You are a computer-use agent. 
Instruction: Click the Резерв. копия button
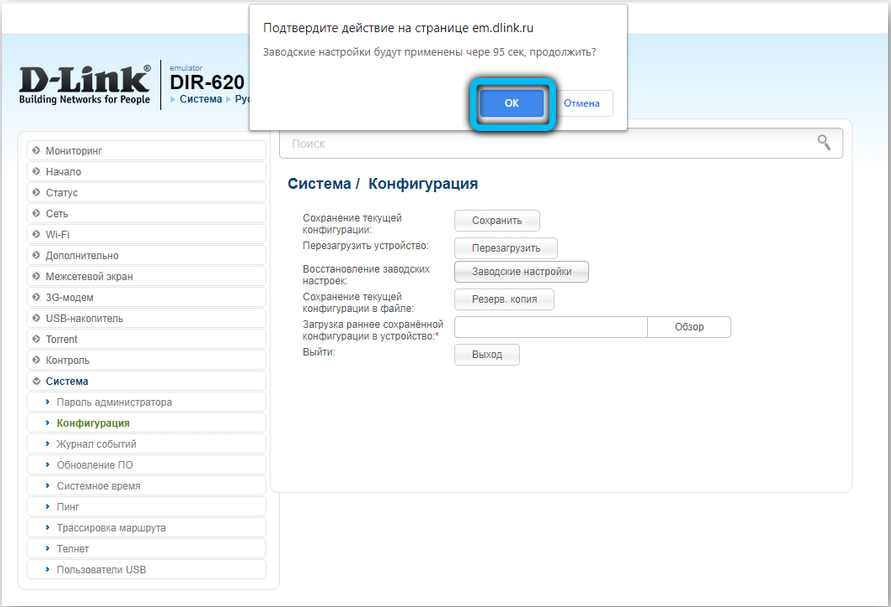[504, 299]
